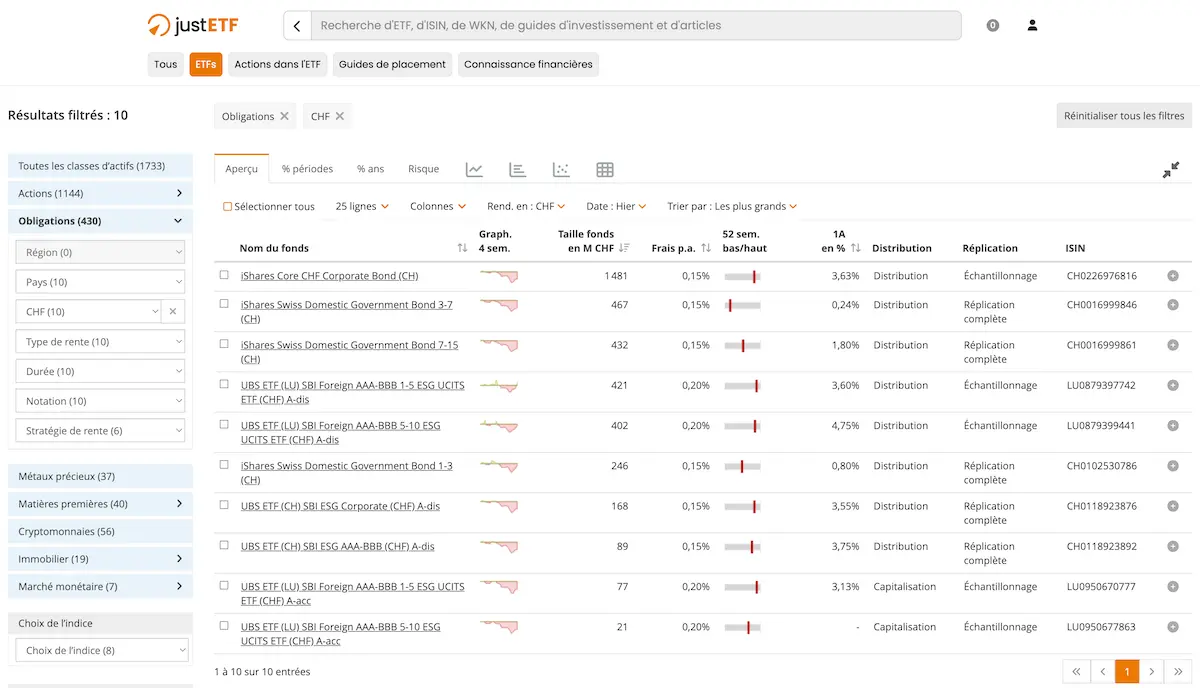Add iShares Core CHF Corporate Bond plus icon
The image size is (1200, 688).
click(1172, 276)
